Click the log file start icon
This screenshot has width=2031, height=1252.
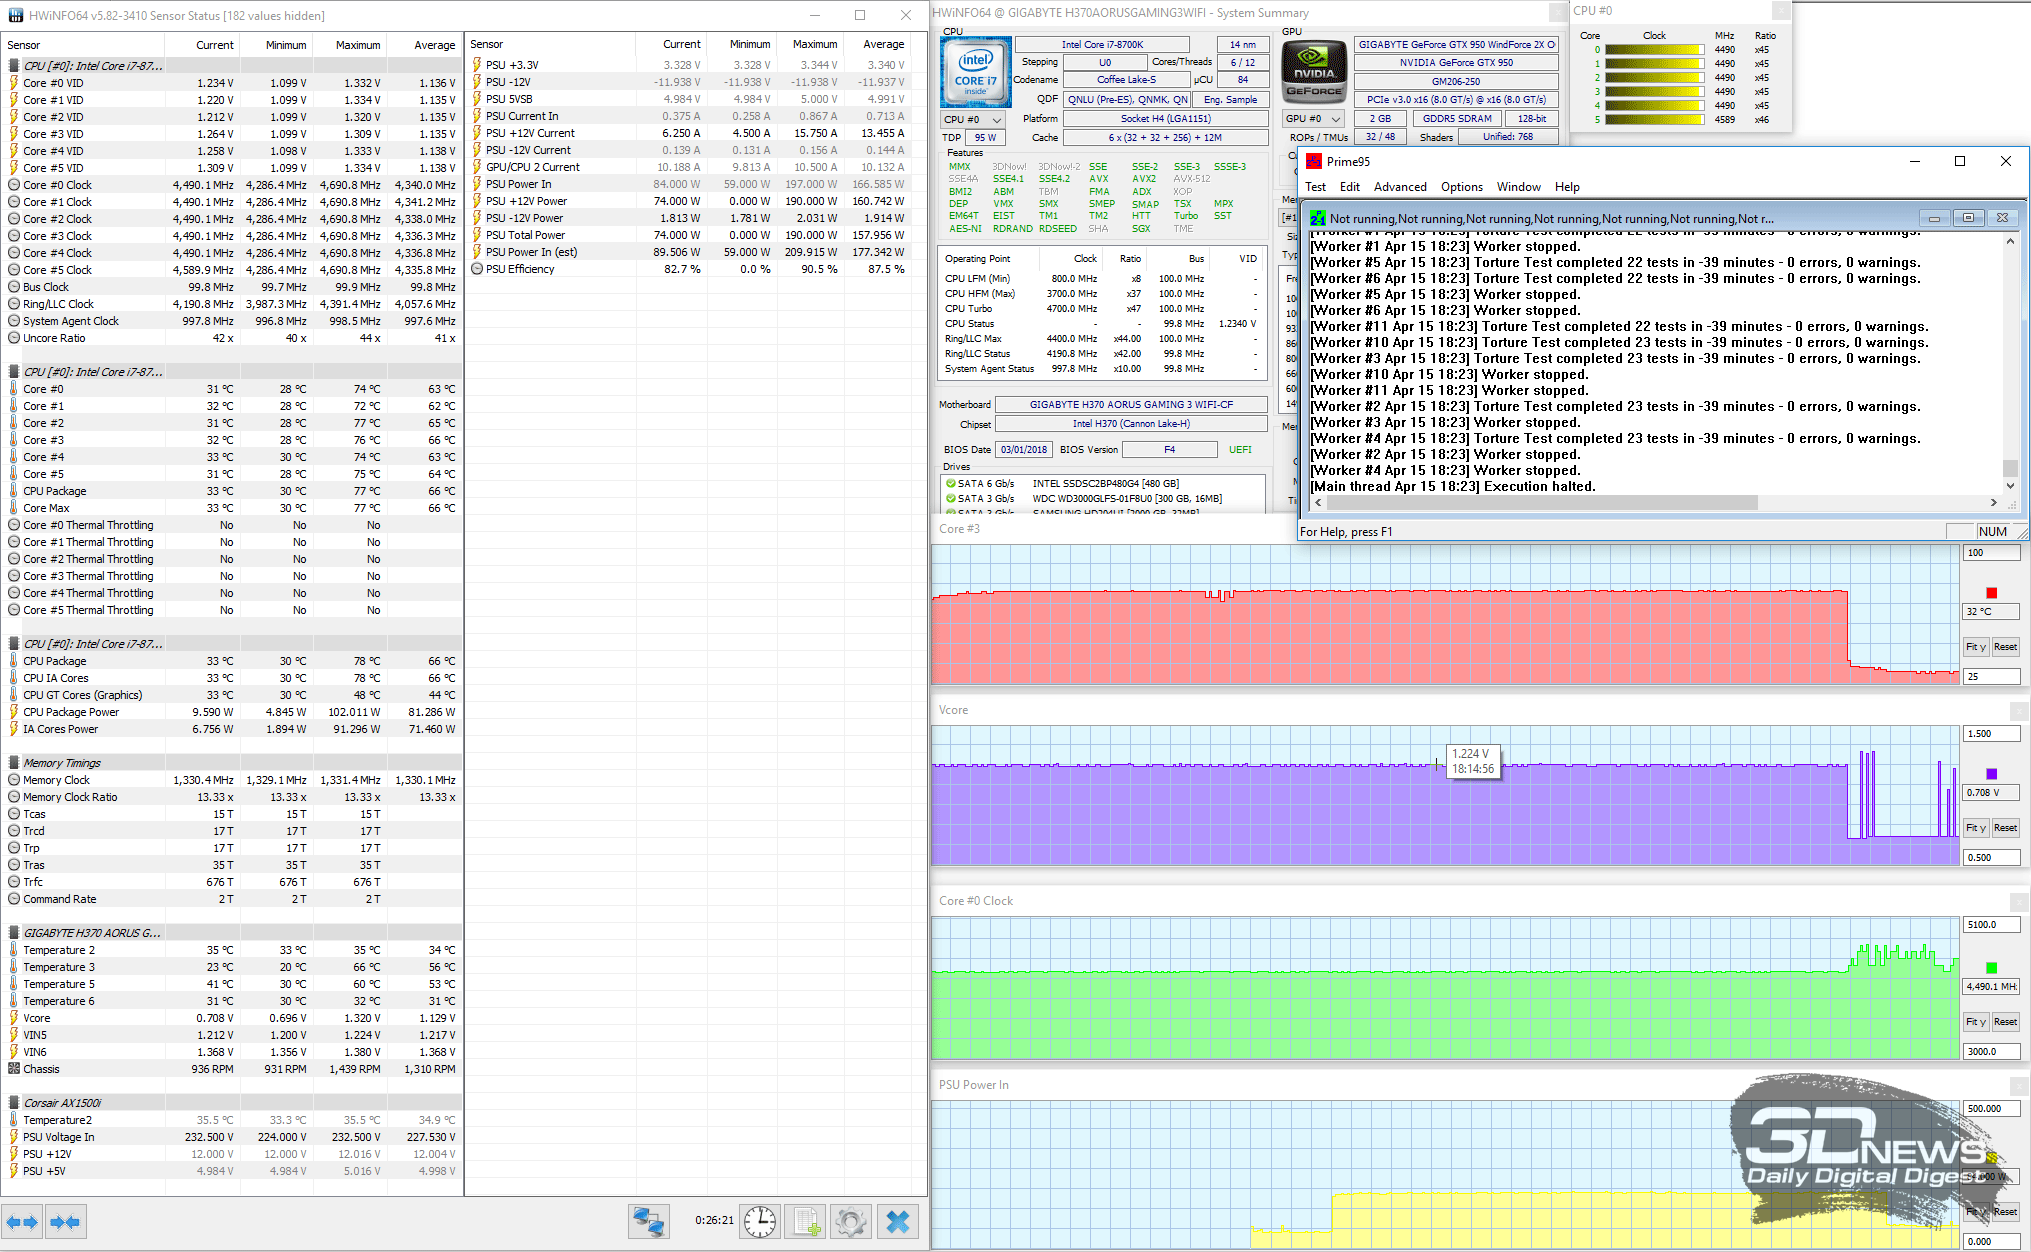pos(806,1222)
